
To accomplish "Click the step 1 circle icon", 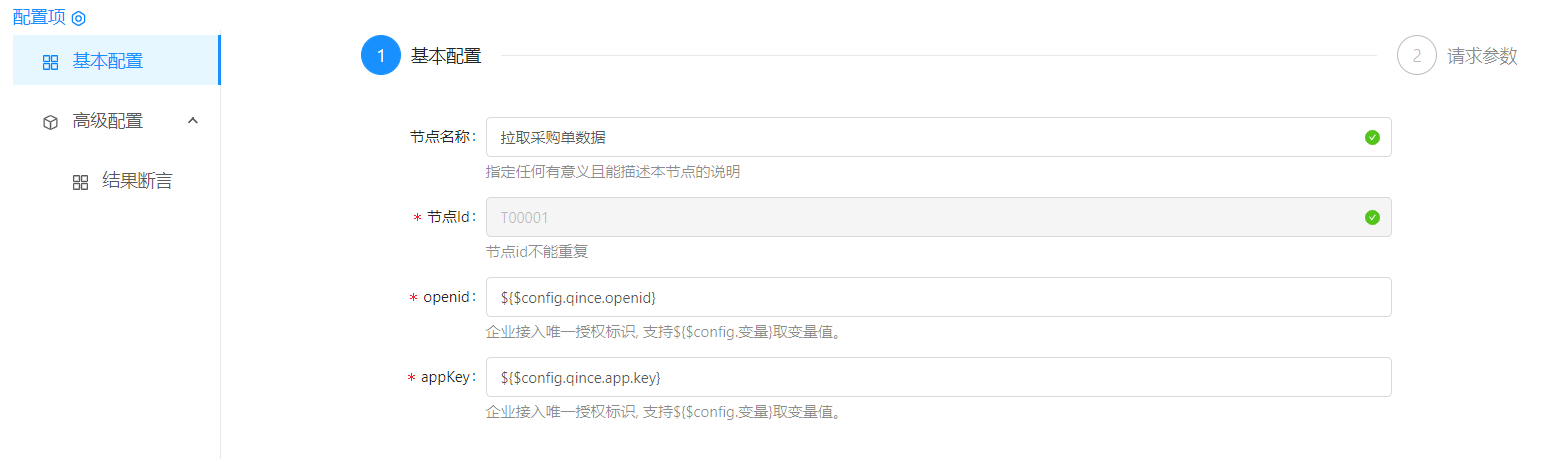I will (380, 56).
